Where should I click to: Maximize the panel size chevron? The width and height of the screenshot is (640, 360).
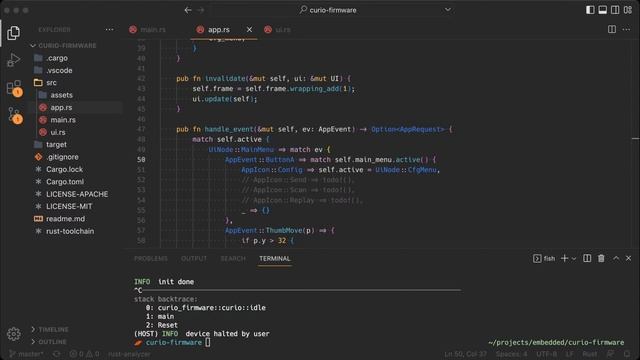[616, 258]
